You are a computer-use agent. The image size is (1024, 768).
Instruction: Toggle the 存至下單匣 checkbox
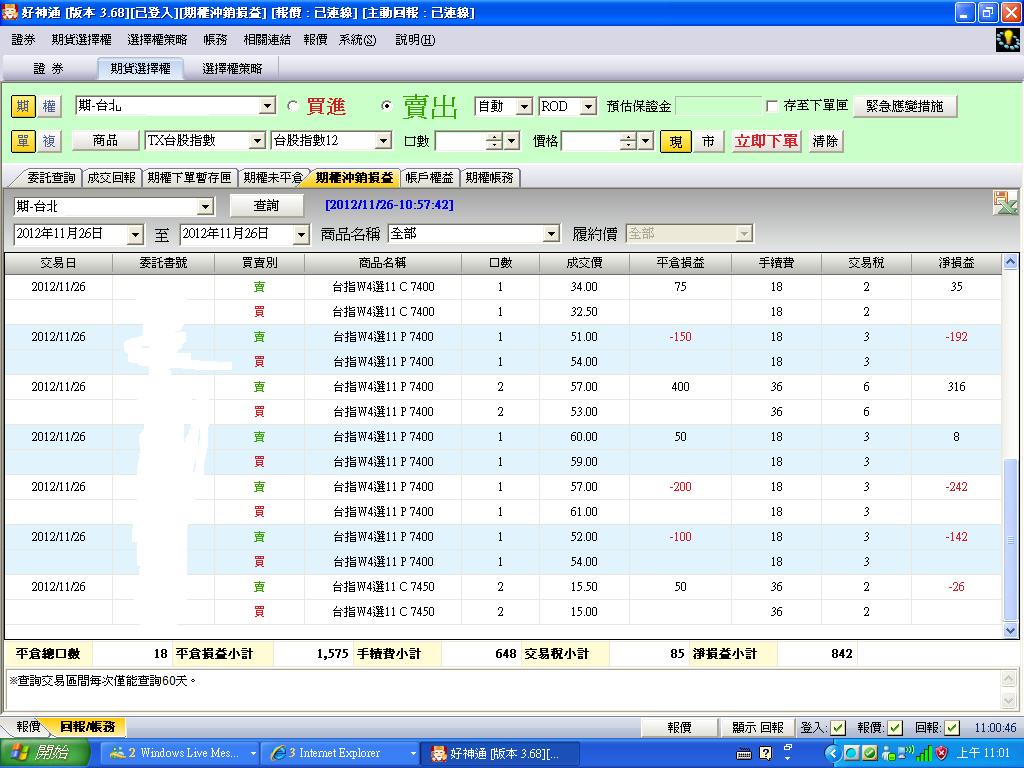pos(771,106)
